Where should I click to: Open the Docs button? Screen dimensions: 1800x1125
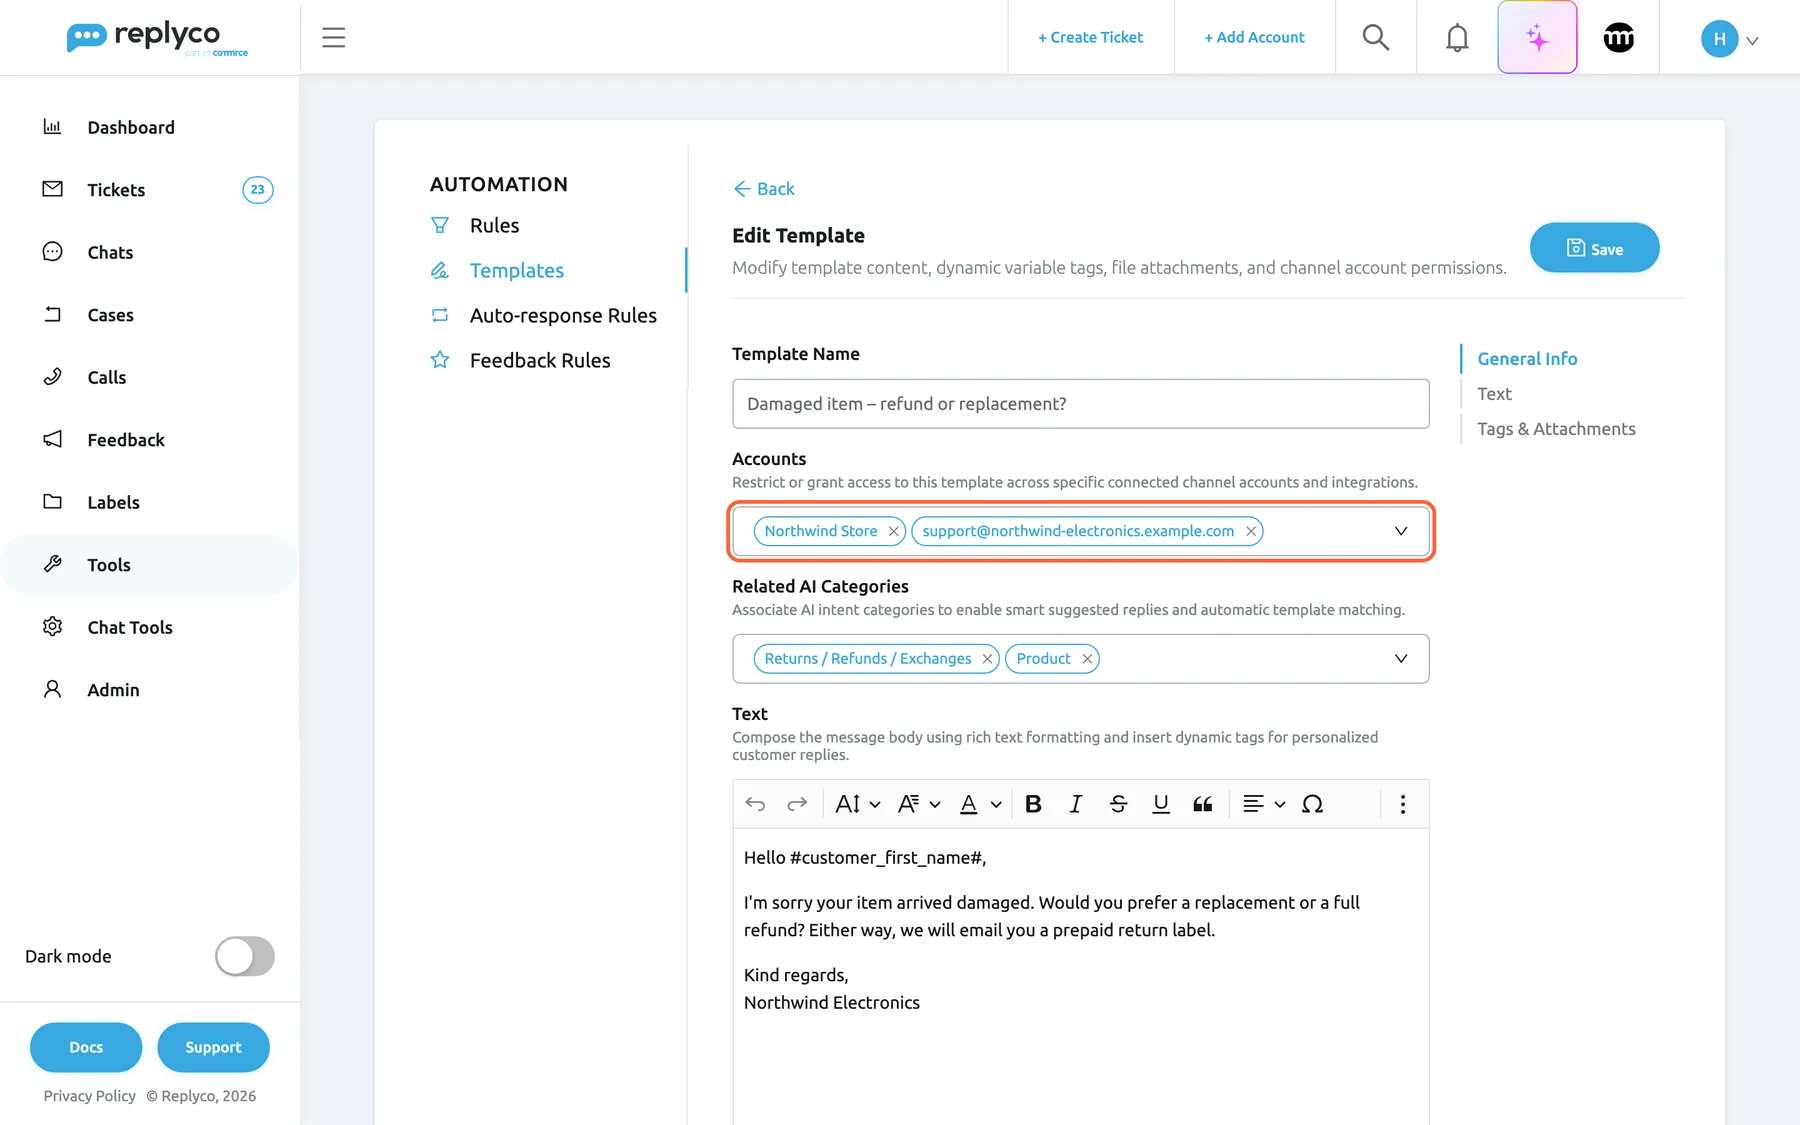pyautogui.click(x=86, y=1047)
